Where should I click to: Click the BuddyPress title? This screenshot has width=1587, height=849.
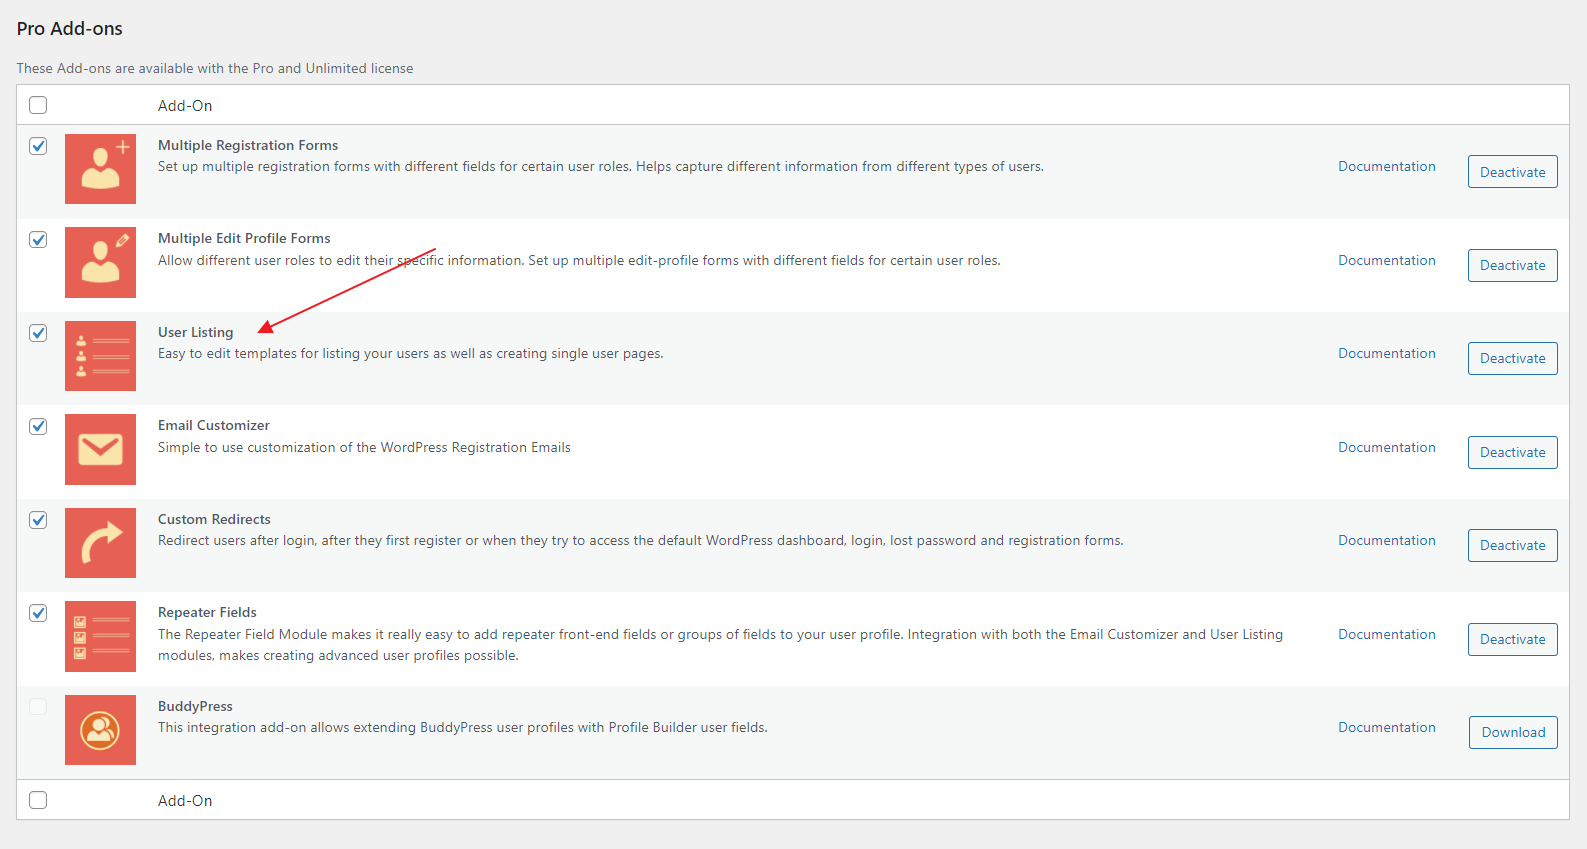[x=195, y=706]
